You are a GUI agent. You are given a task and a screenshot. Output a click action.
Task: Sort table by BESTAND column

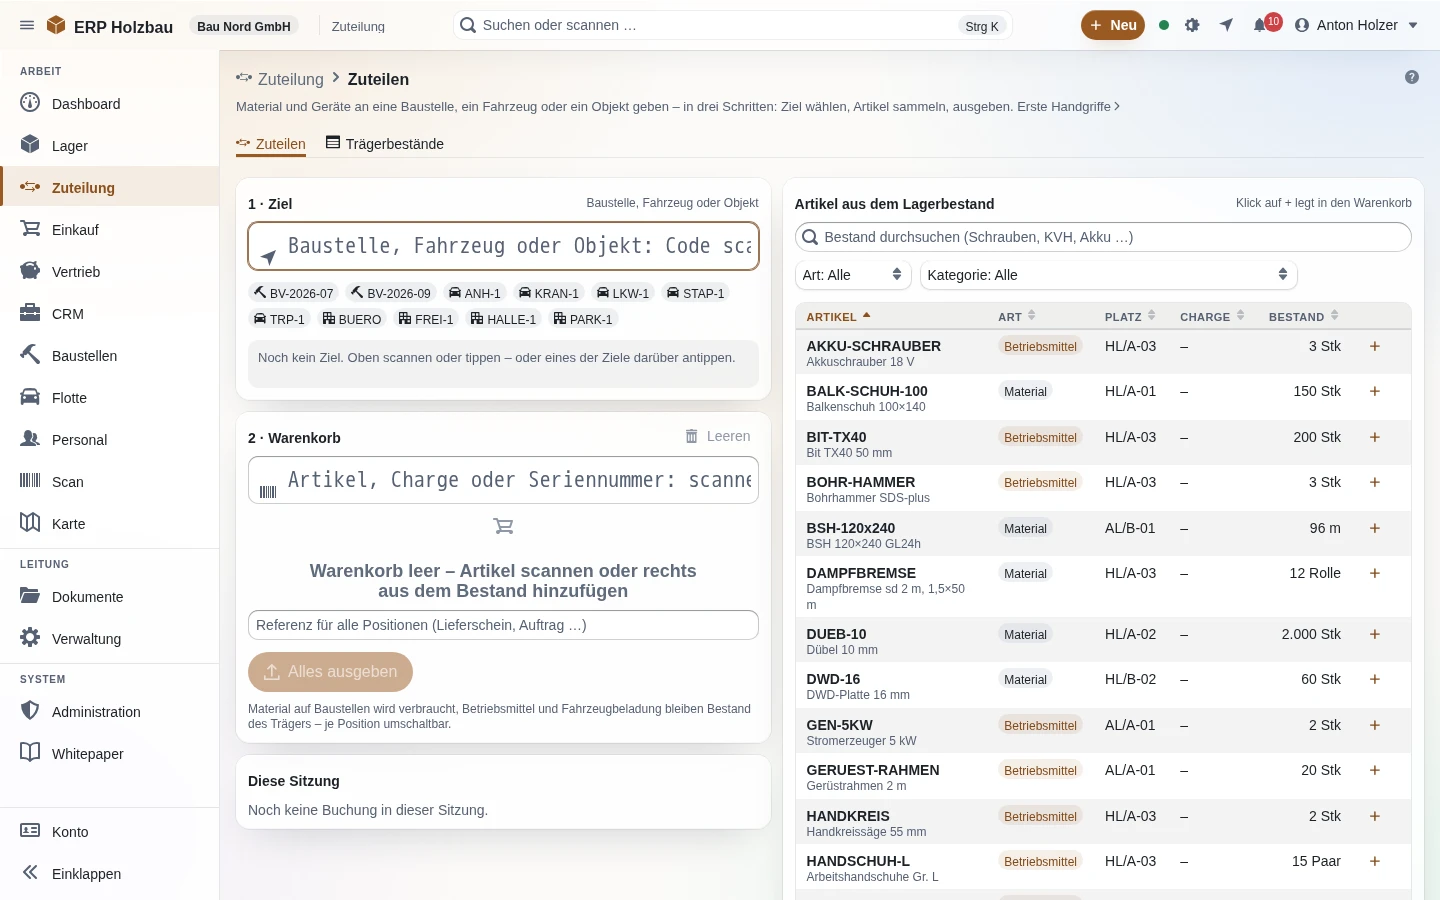coord(1303,316)
